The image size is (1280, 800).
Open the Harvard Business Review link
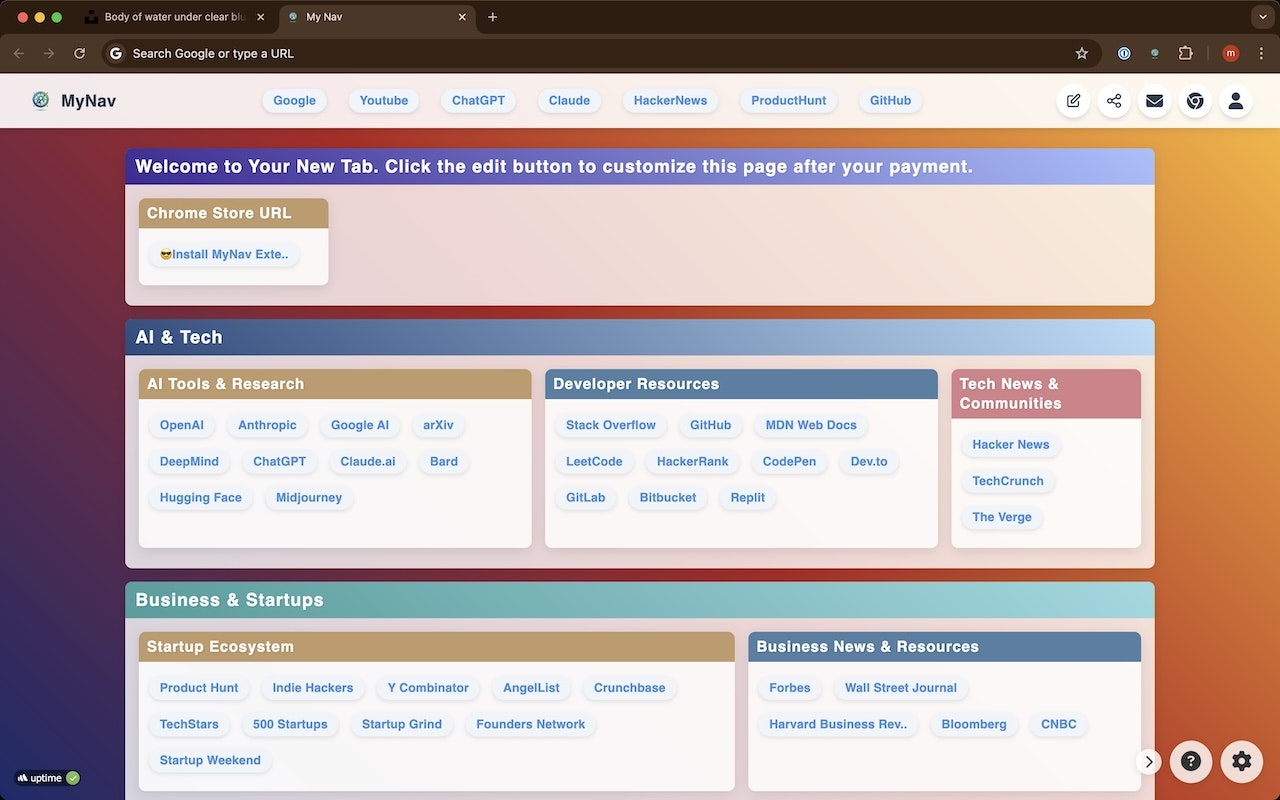pyautogui.click(x=838, y=724)
